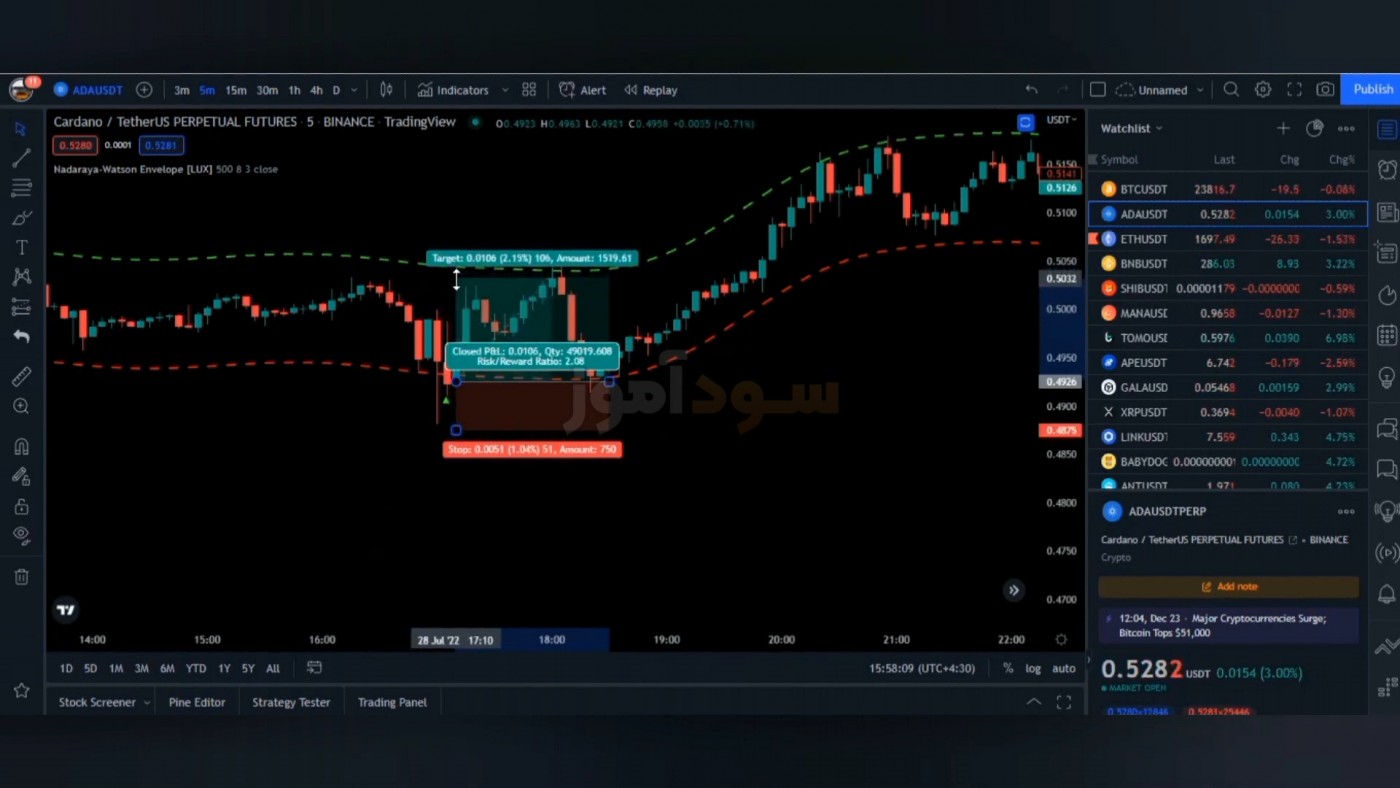Open the layout setup square icon
The image size is (1400, 788).
tap(1097, 90)
